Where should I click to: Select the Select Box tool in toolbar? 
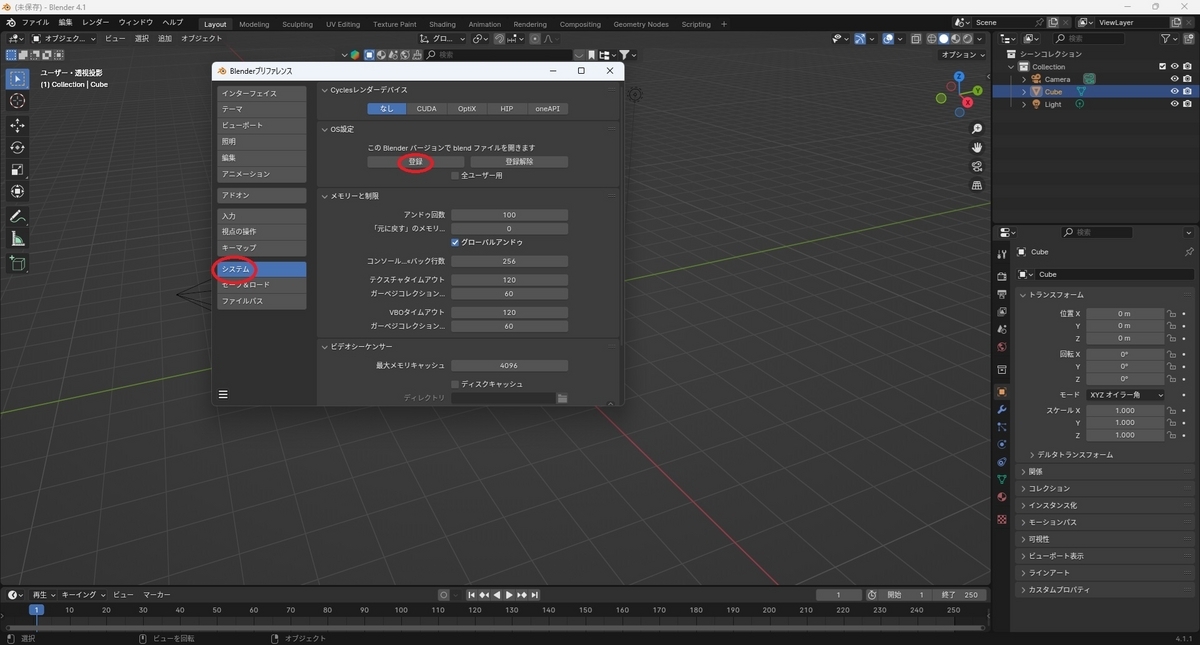17,79
